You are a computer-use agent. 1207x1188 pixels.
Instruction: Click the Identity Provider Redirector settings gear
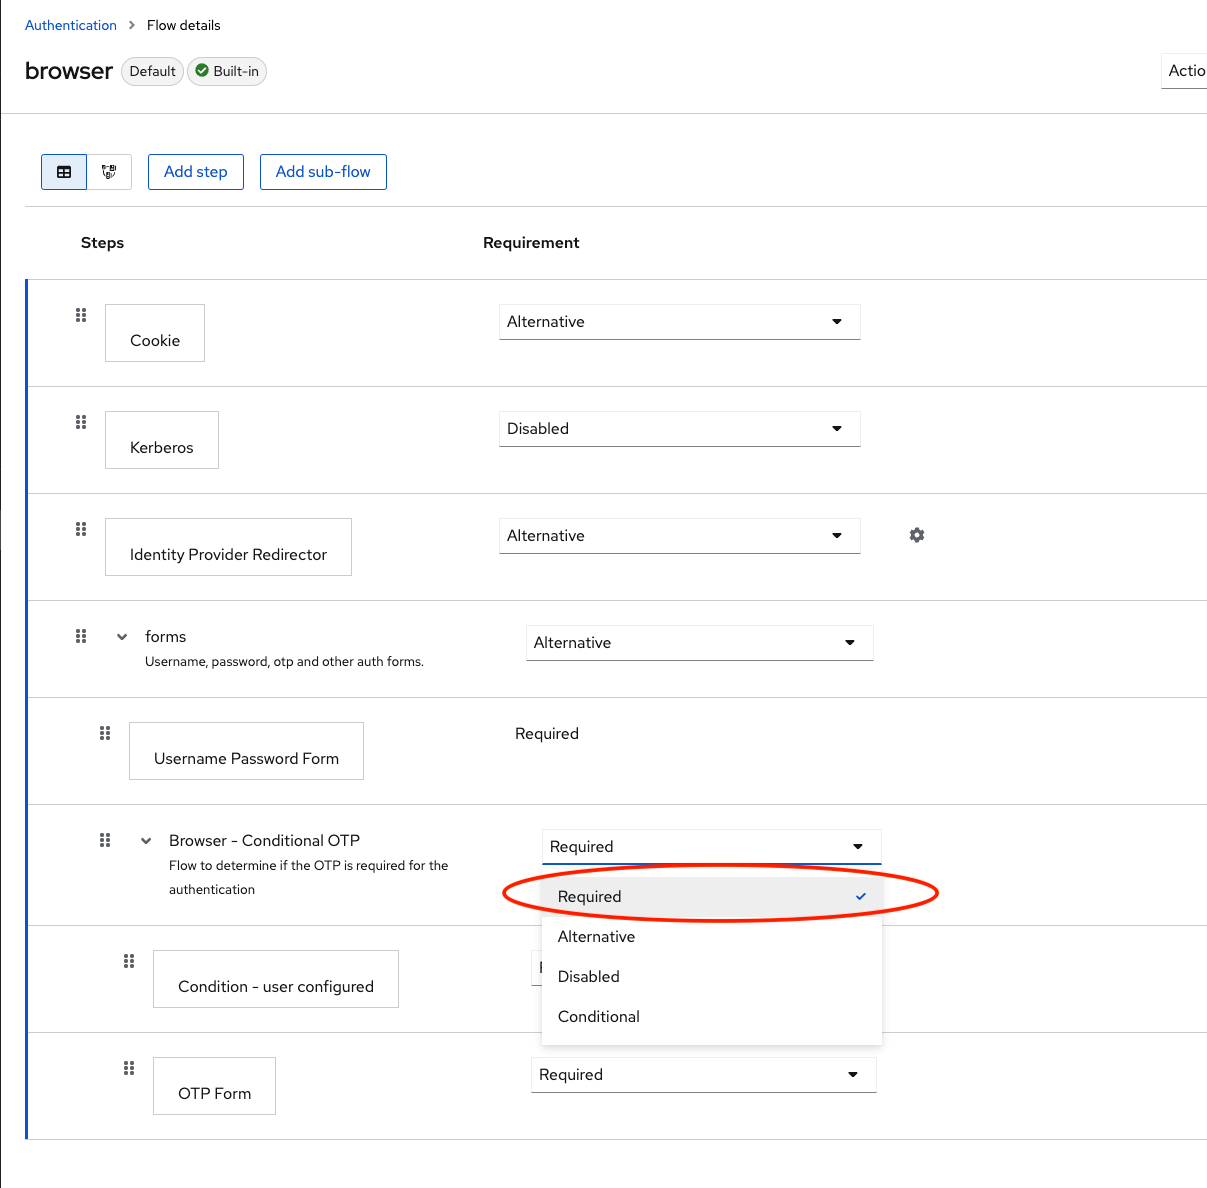916,535
